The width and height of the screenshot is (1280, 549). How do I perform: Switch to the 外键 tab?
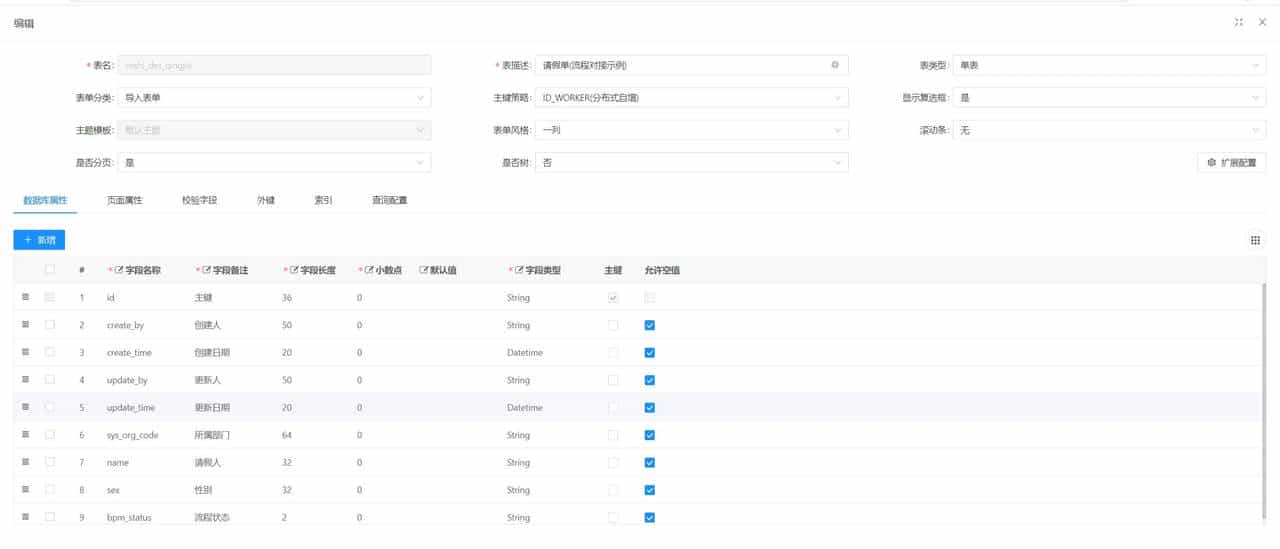[x=266, y=201]
